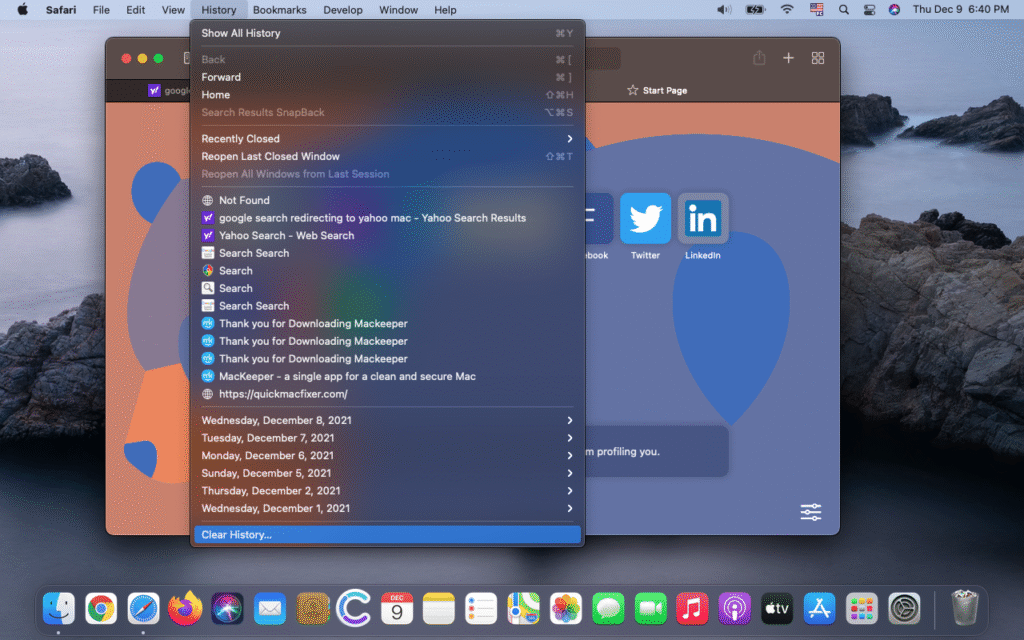
Task: Select Clear History menu item
Action: coord(386,535)
